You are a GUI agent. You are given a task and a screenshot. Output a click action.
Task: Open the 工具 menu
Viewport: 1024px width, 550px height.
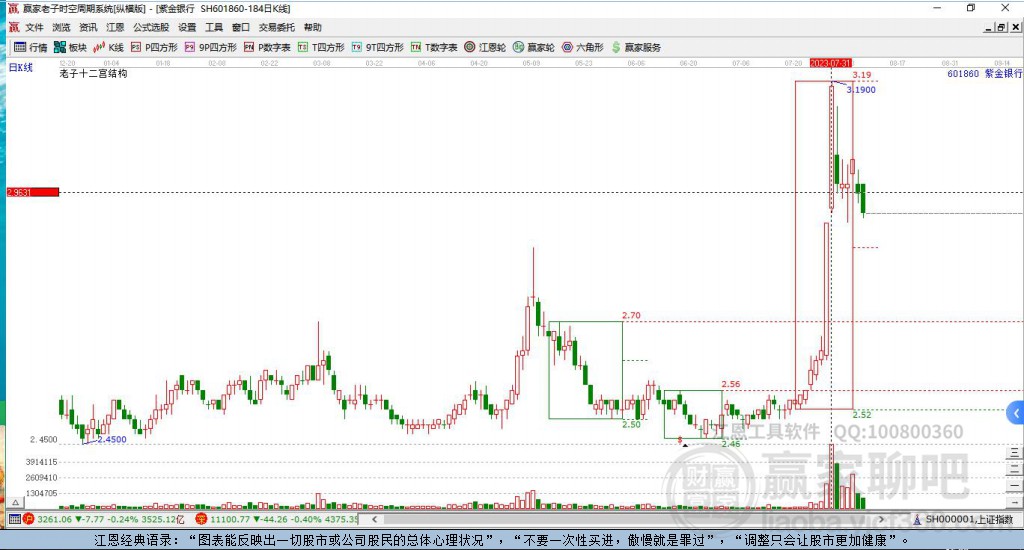tap(214, 27)
